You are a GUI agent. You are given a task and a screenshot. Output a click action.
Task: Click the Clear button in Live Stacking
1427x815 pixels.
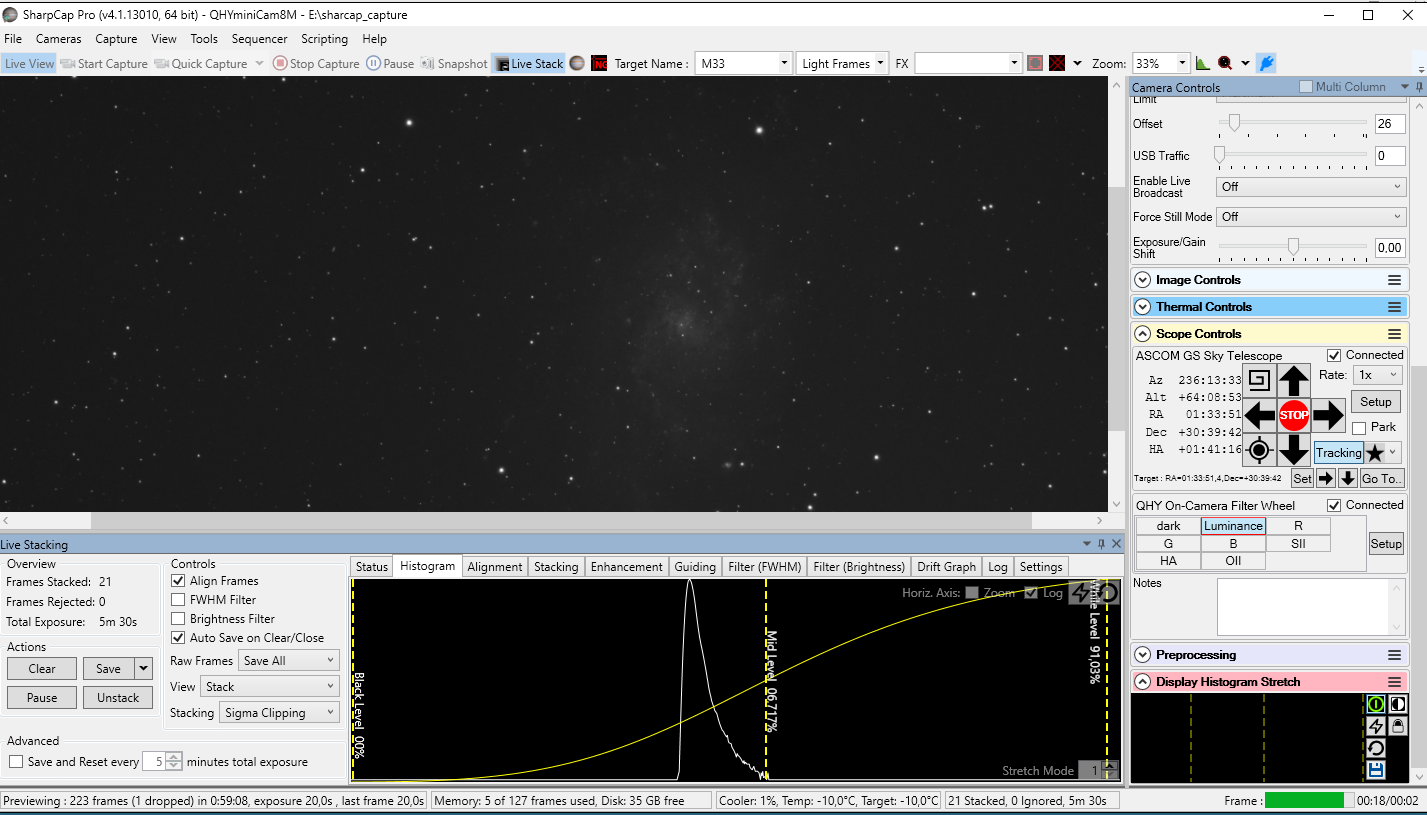coord(42,669)
